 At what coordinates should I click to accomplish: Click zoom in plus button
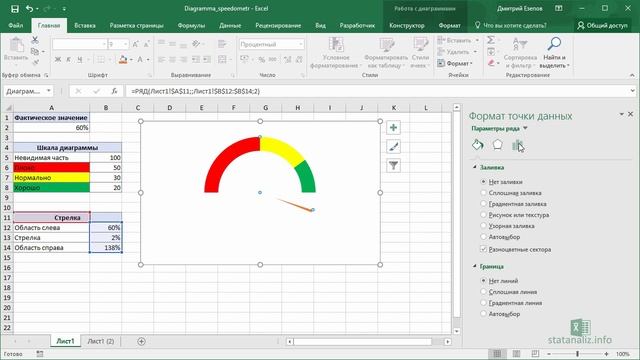pyautogui.click(x=607, y=354)
